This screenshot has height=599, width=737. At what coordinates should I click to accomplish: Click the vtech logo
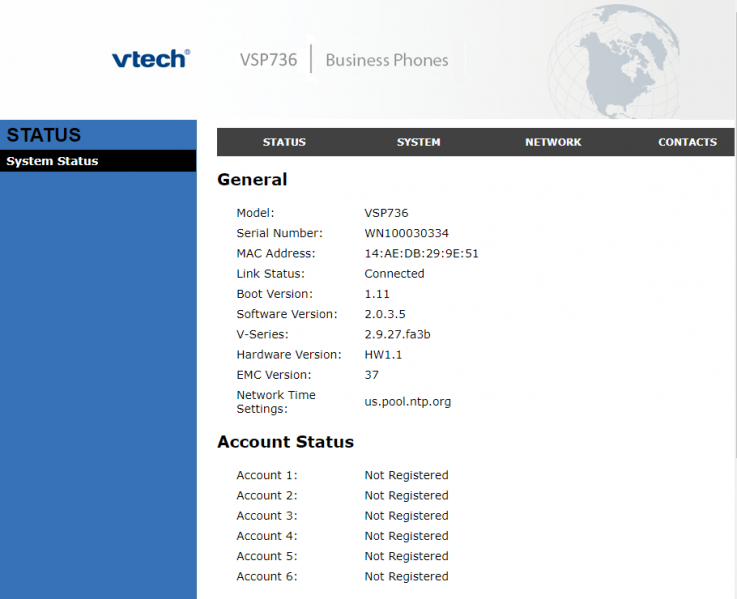pos(151,59)
